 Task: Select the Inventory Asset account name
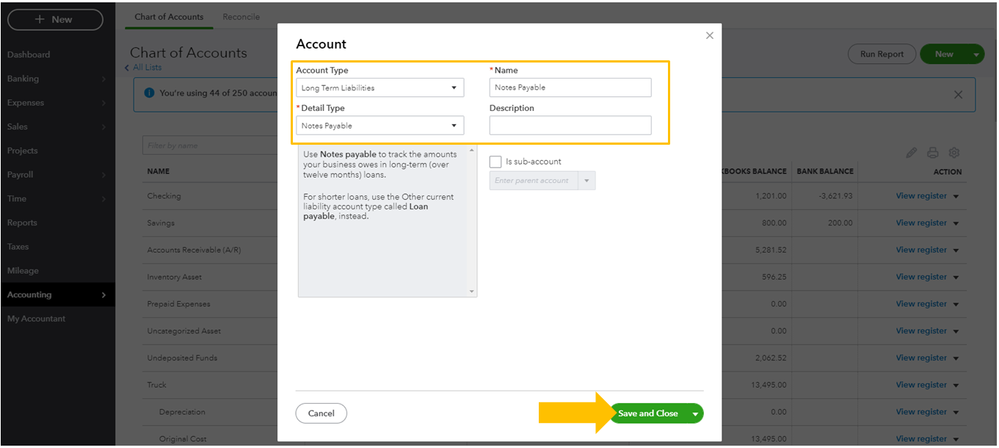[x=175, y=278]
